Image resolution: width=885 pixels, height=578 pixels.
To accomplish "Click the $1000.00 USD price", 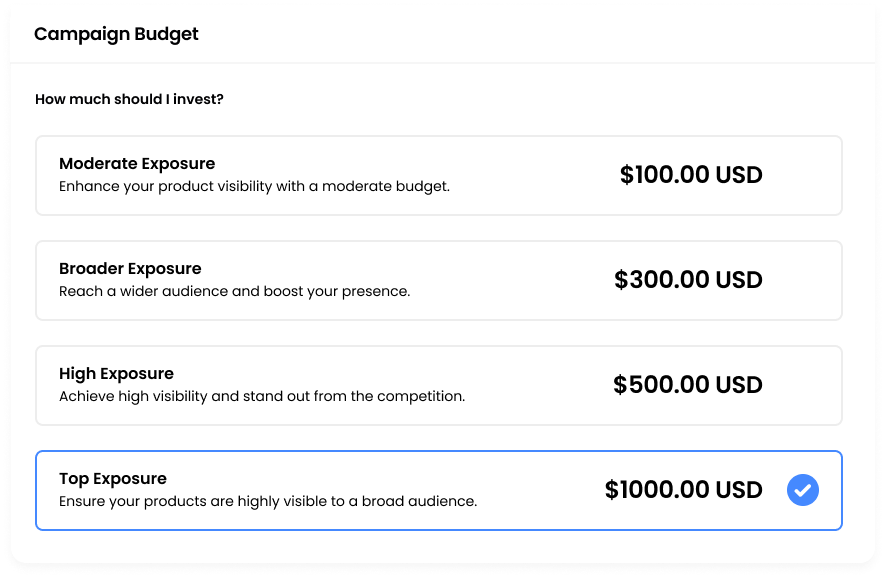I will (x=684, y=490).
